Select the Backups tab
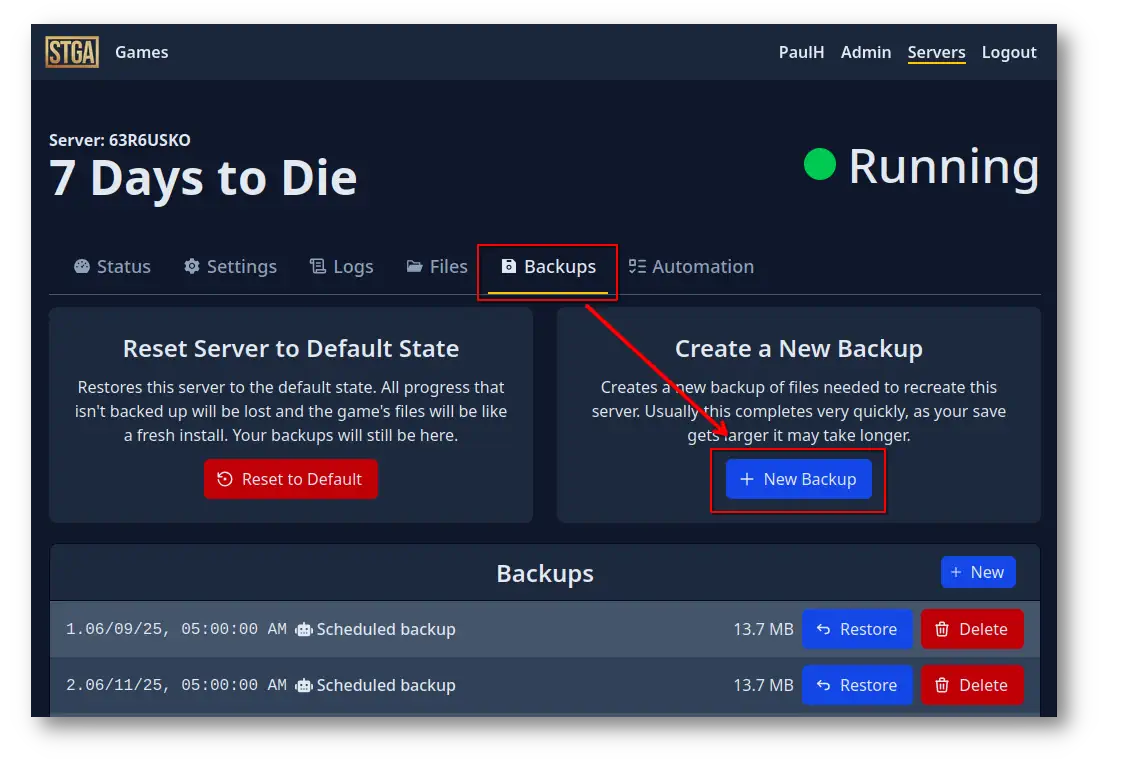1129x762 pixels. tap(548, 266)
